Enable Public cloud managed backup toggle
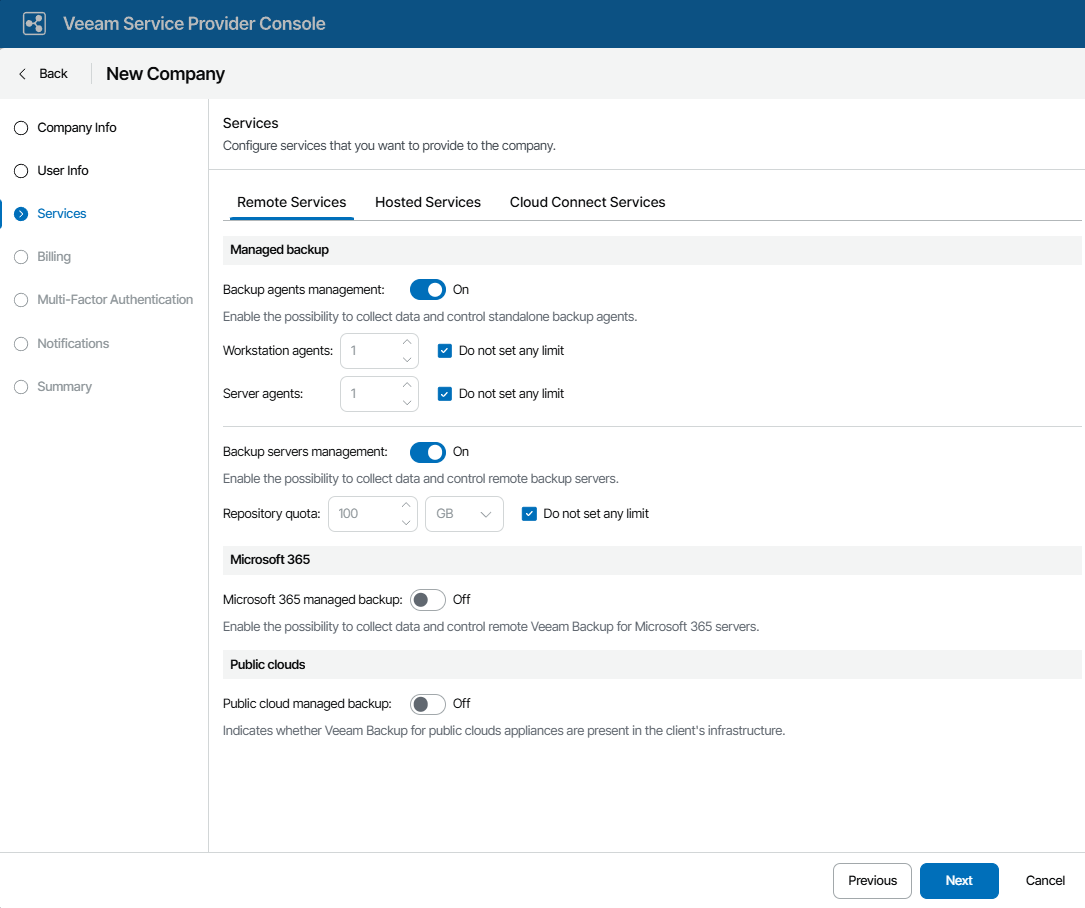The width and height of the screenshot is (1085, 908). tap(428, 704)
